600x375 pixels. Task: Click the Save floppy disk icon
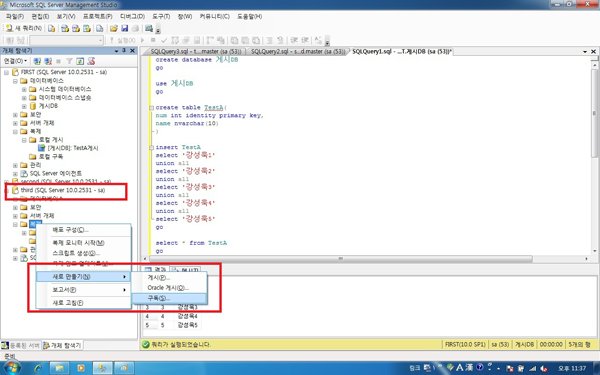(x=124, y=28)
